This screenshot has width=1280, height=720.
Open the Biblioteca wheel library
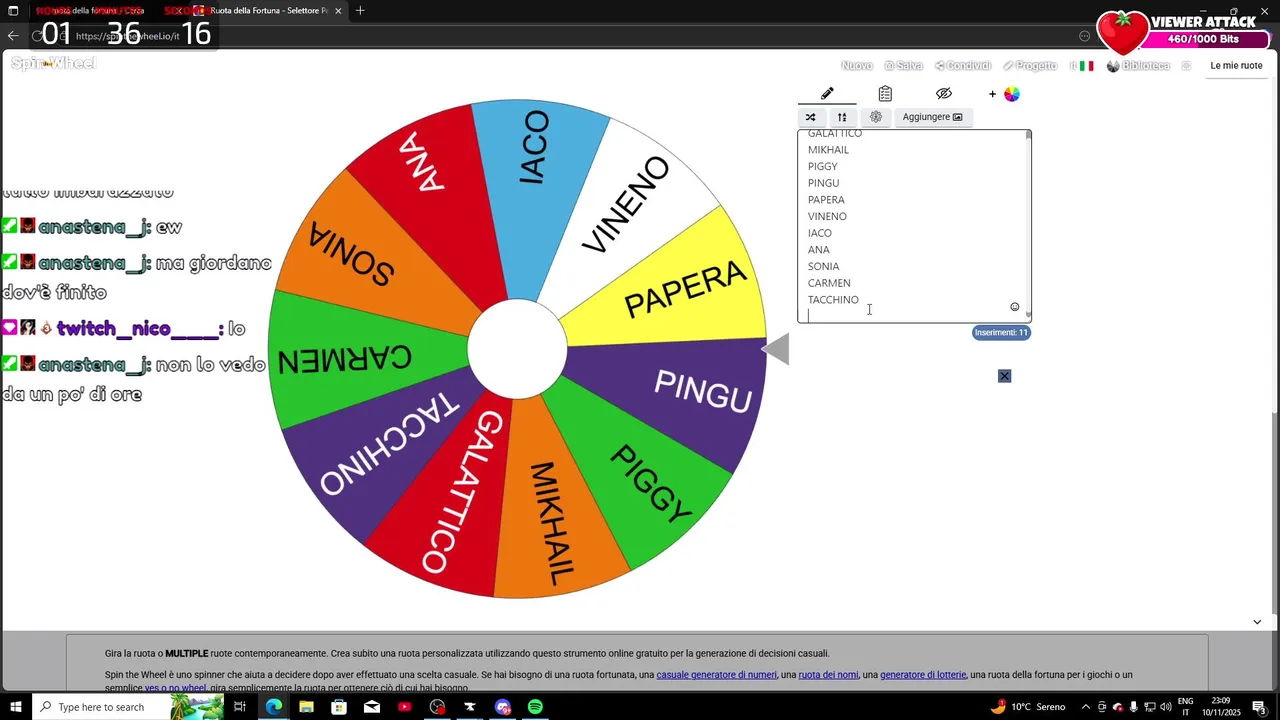(x=1138, y=66)
